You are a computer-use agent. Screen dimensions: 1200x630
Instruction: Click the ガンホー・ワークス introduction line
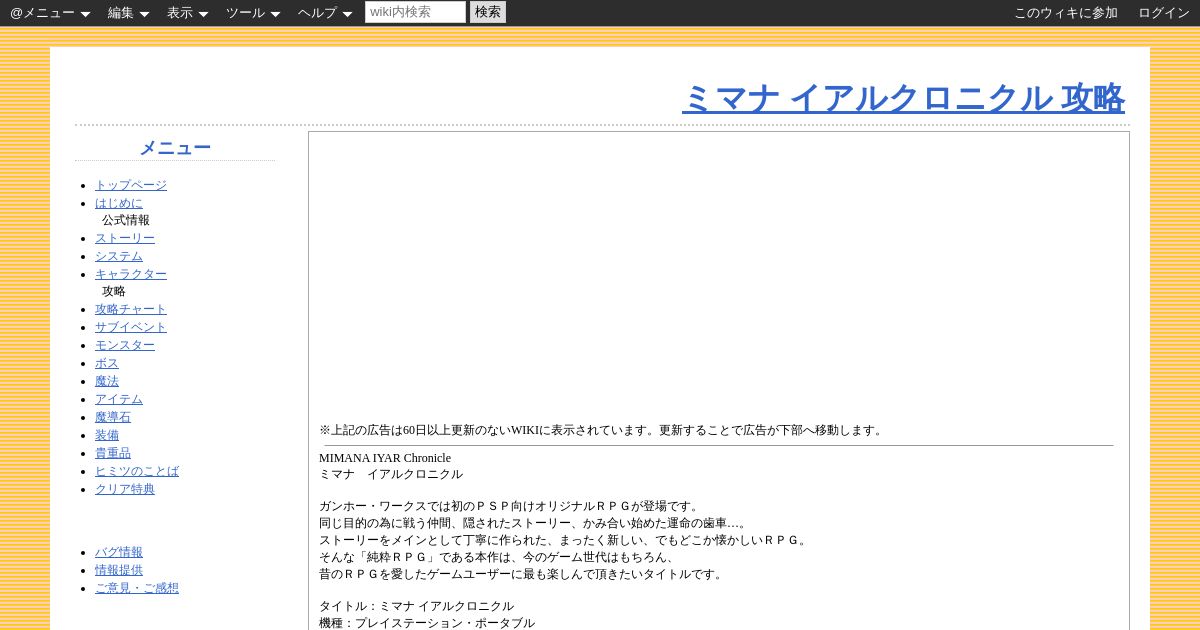coord(510,506)
